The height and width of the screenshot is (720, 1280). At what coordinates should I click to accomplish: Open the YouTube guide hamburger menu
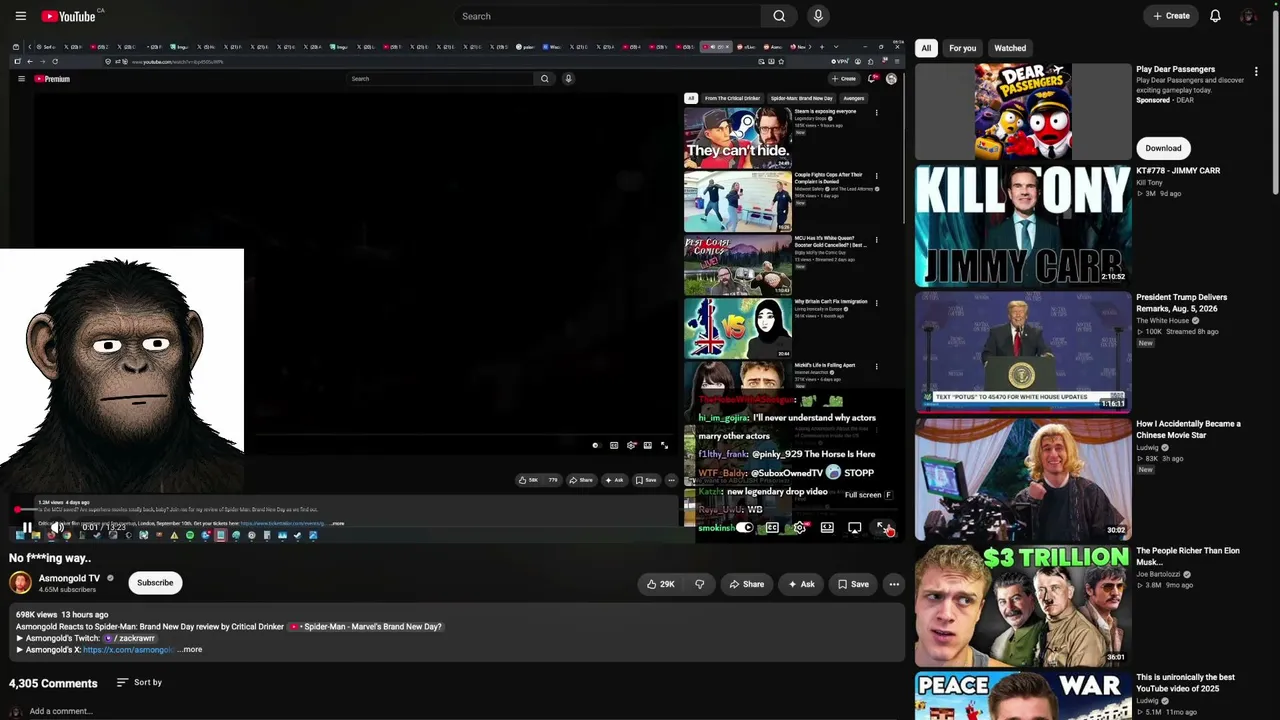point(19,16)
